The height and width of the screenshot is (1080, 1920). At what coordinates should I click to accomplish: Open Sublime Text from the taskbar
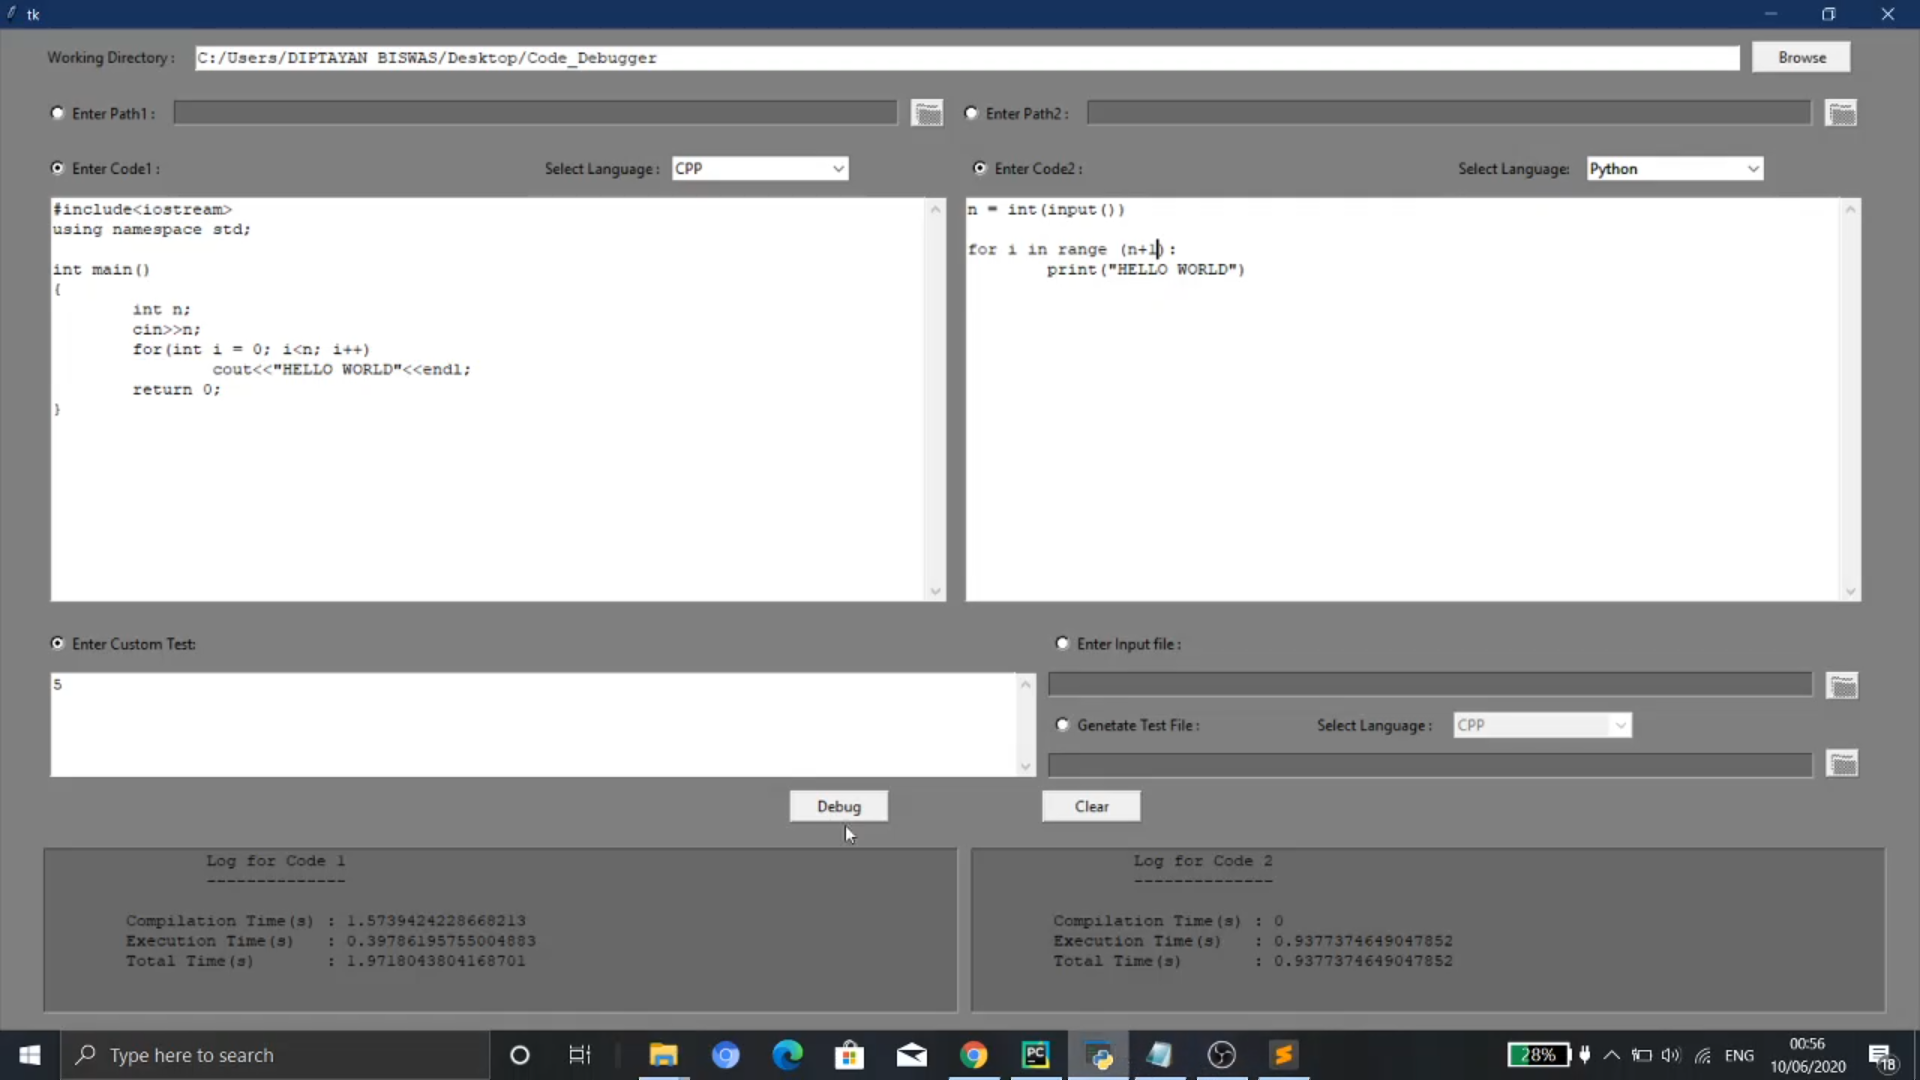pyautogui.click(x=1284, y=1055)
